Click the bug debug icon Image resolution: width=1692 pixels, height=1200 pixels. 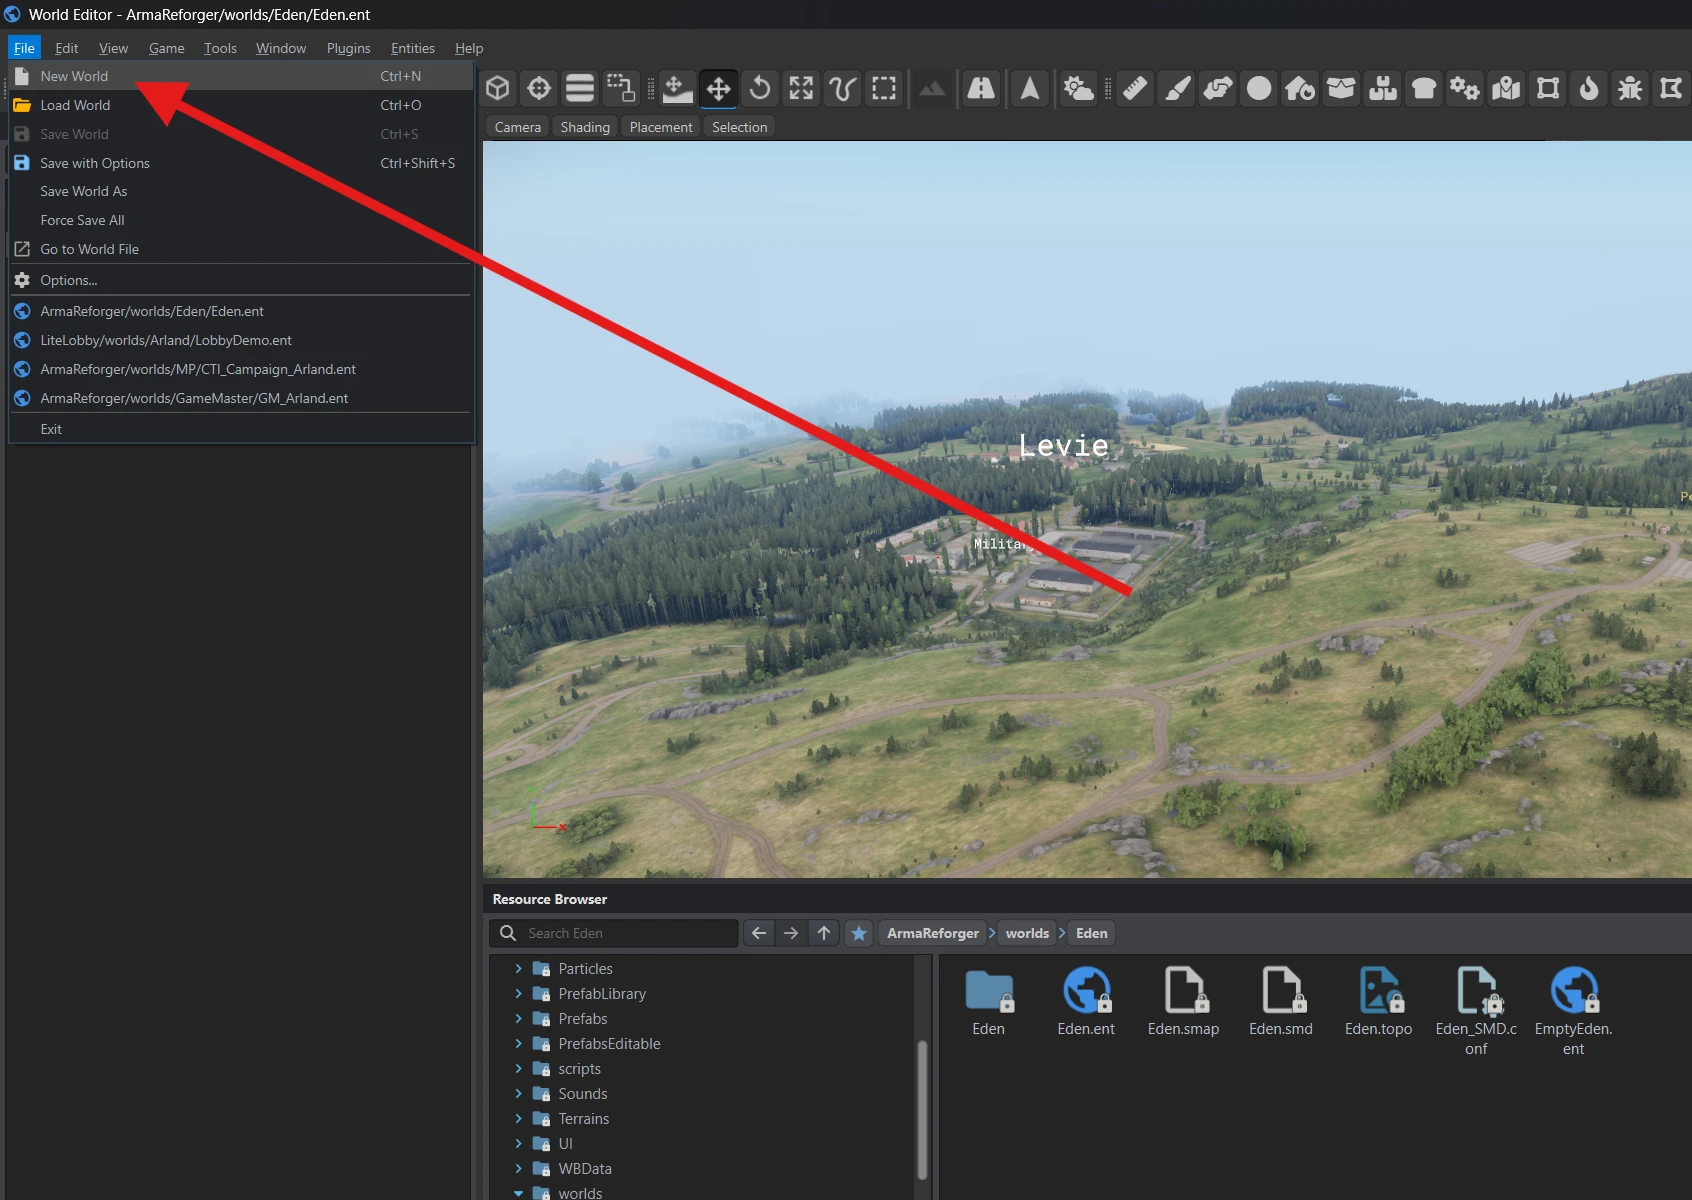(1630, 89)
